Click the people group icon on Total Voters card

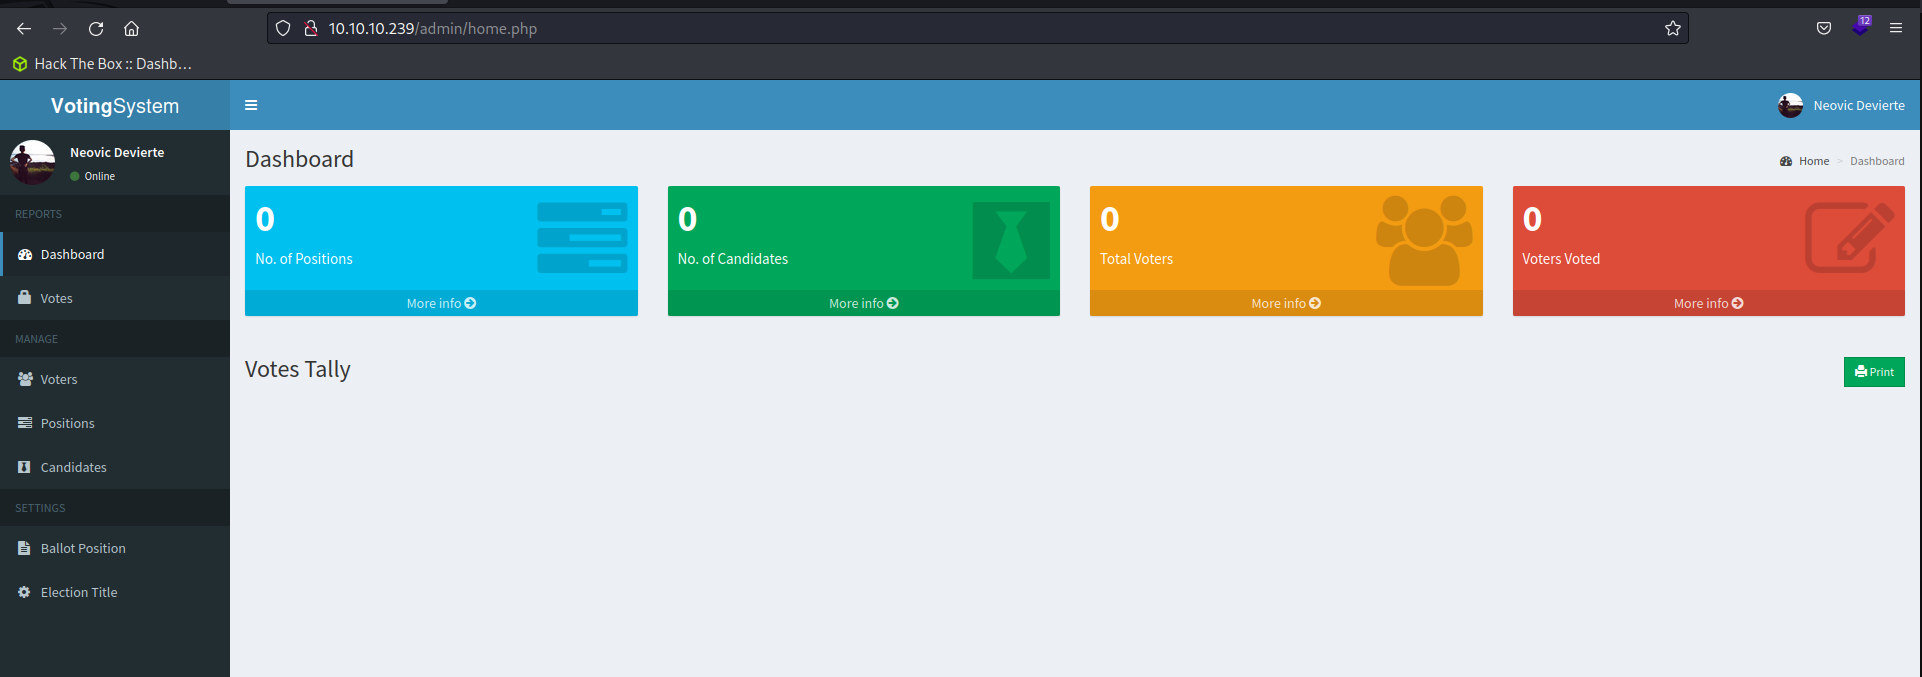click(1424, 240)
